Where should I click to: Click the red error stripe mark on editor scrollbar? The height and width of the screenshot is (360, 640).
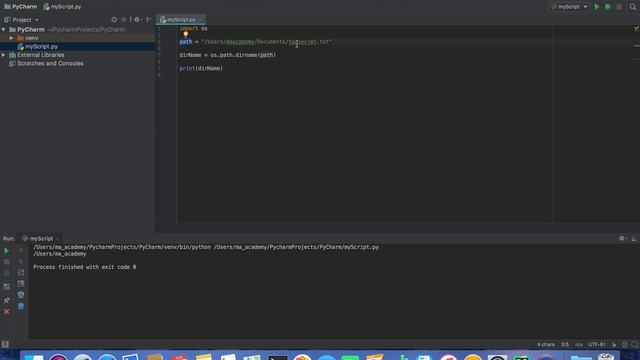point(637,46)
